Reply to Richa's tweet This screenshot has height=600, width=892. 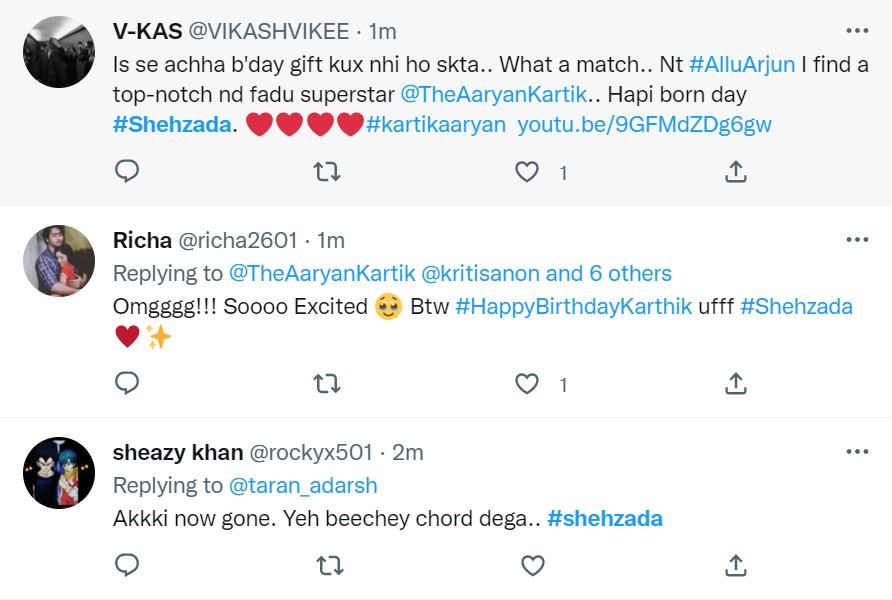click(126, 383)
